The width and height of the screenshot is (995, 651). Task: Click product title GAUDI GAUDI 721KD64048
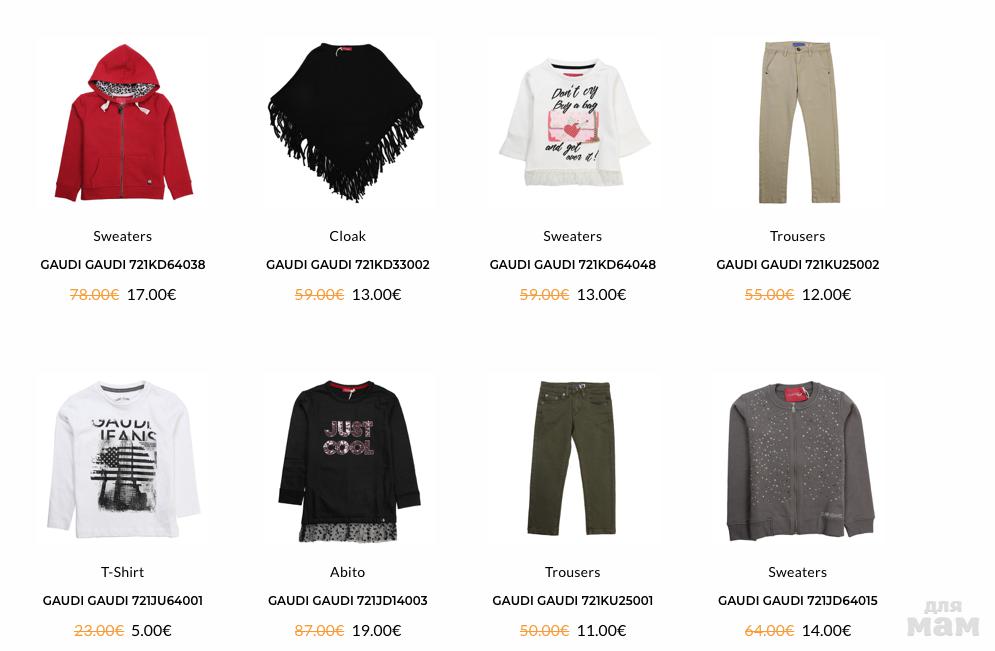click(572, 265)
